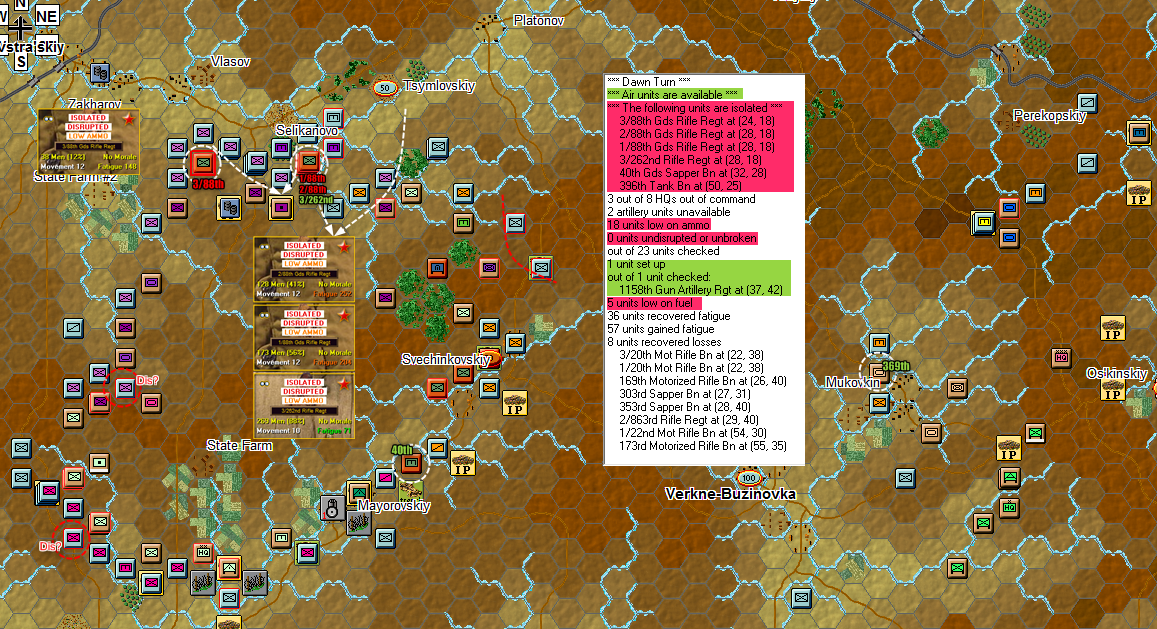Image resolution: width=1157 pixels, height=629 pixels.
Task: Click the Verkne-Buzinovka town label
Action: point(730,494)
